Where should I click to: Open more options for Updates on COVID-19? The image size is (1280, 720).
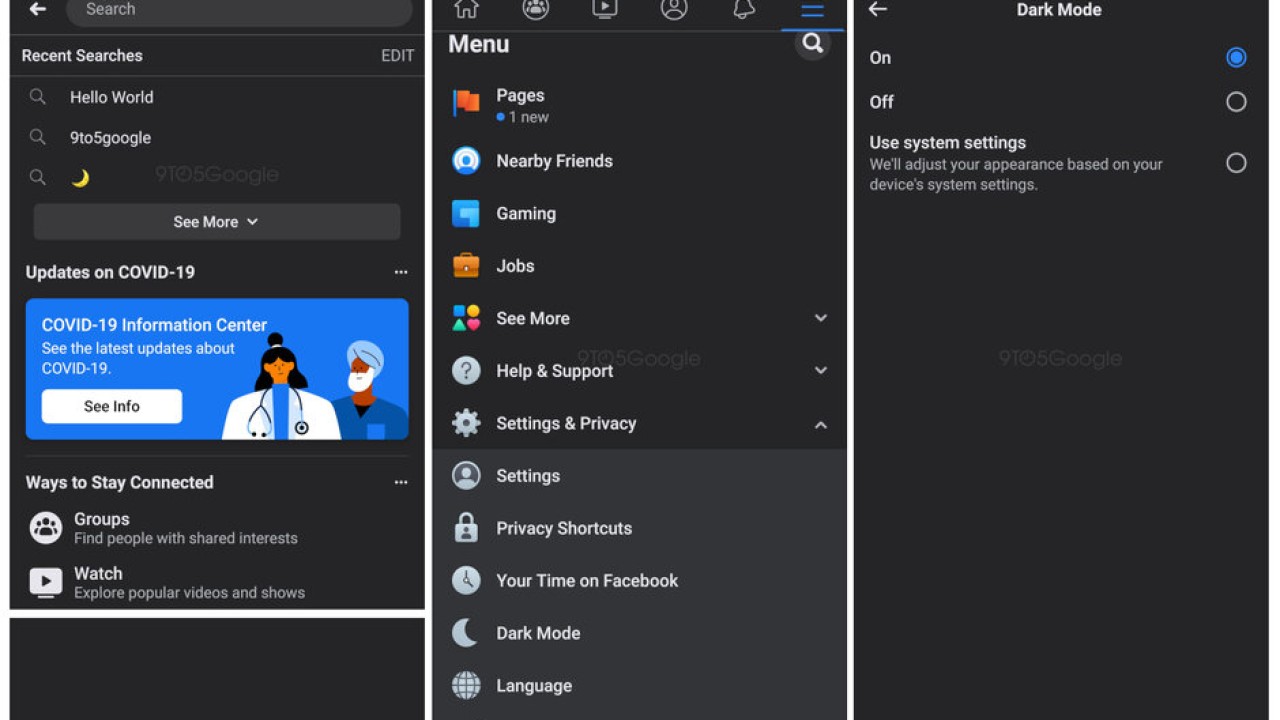[401, 272]
